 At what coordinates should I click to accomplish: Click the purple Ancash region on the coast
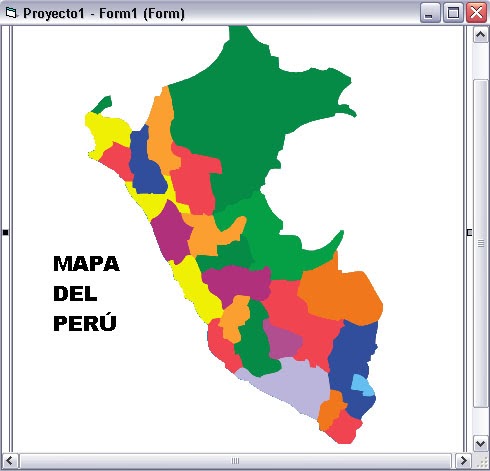point(172,233)
